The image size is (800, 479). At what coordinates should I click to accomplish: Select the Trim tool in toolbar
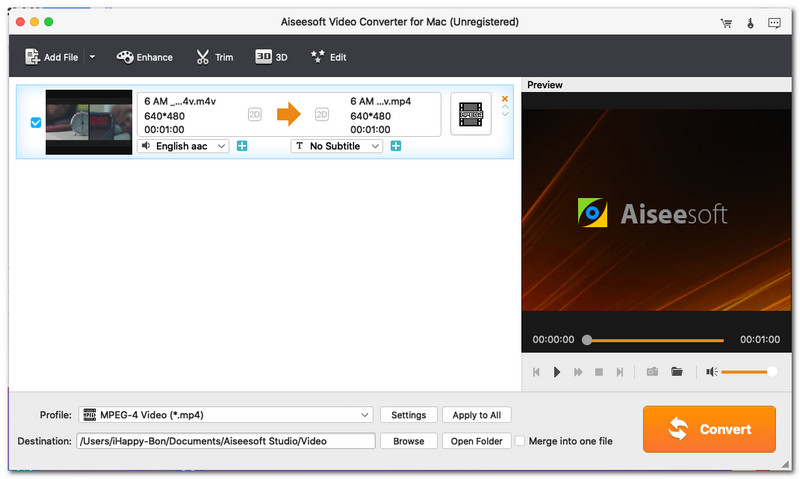click(x=214, y=57)
